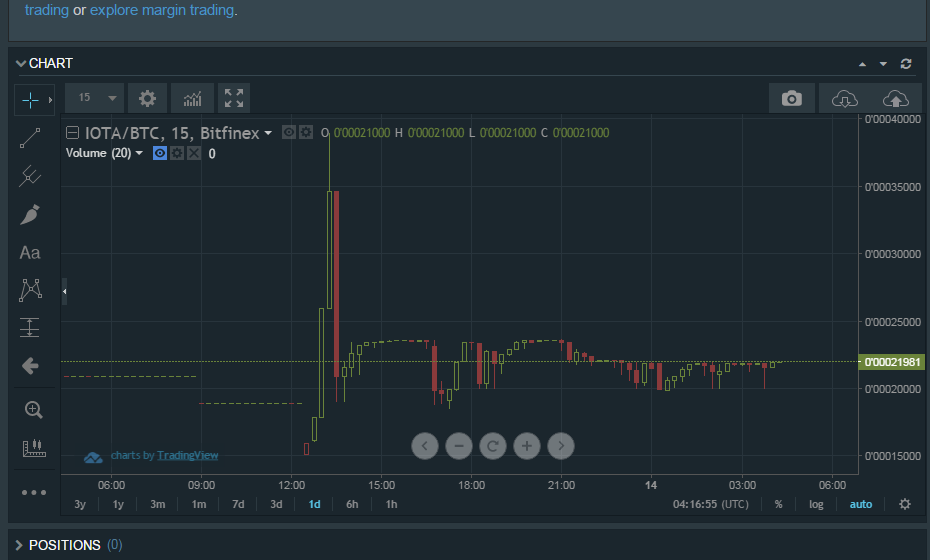Open the indicators button

(192, 98)
